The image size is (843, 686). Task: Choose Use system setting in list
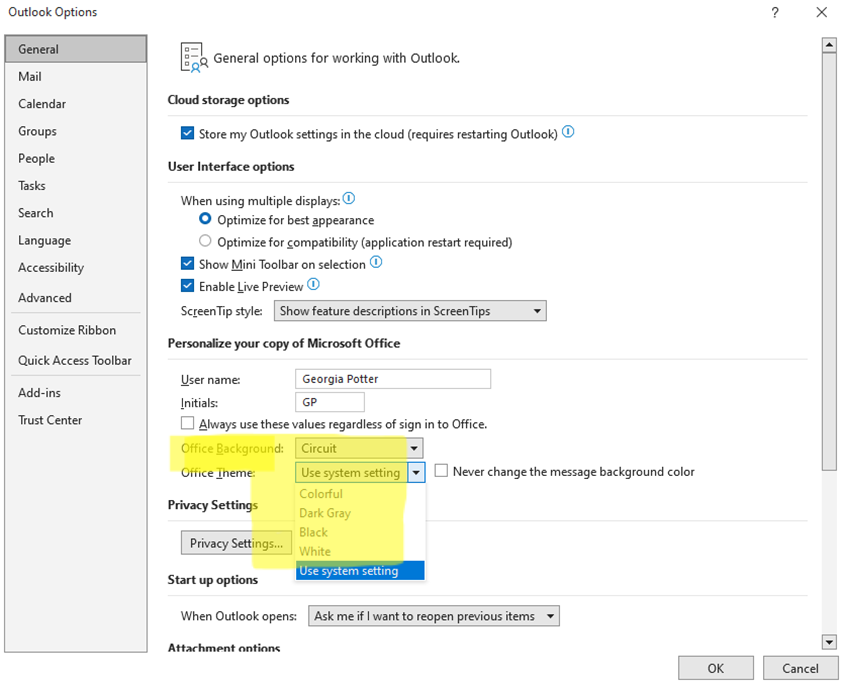(x=360, y=571)
